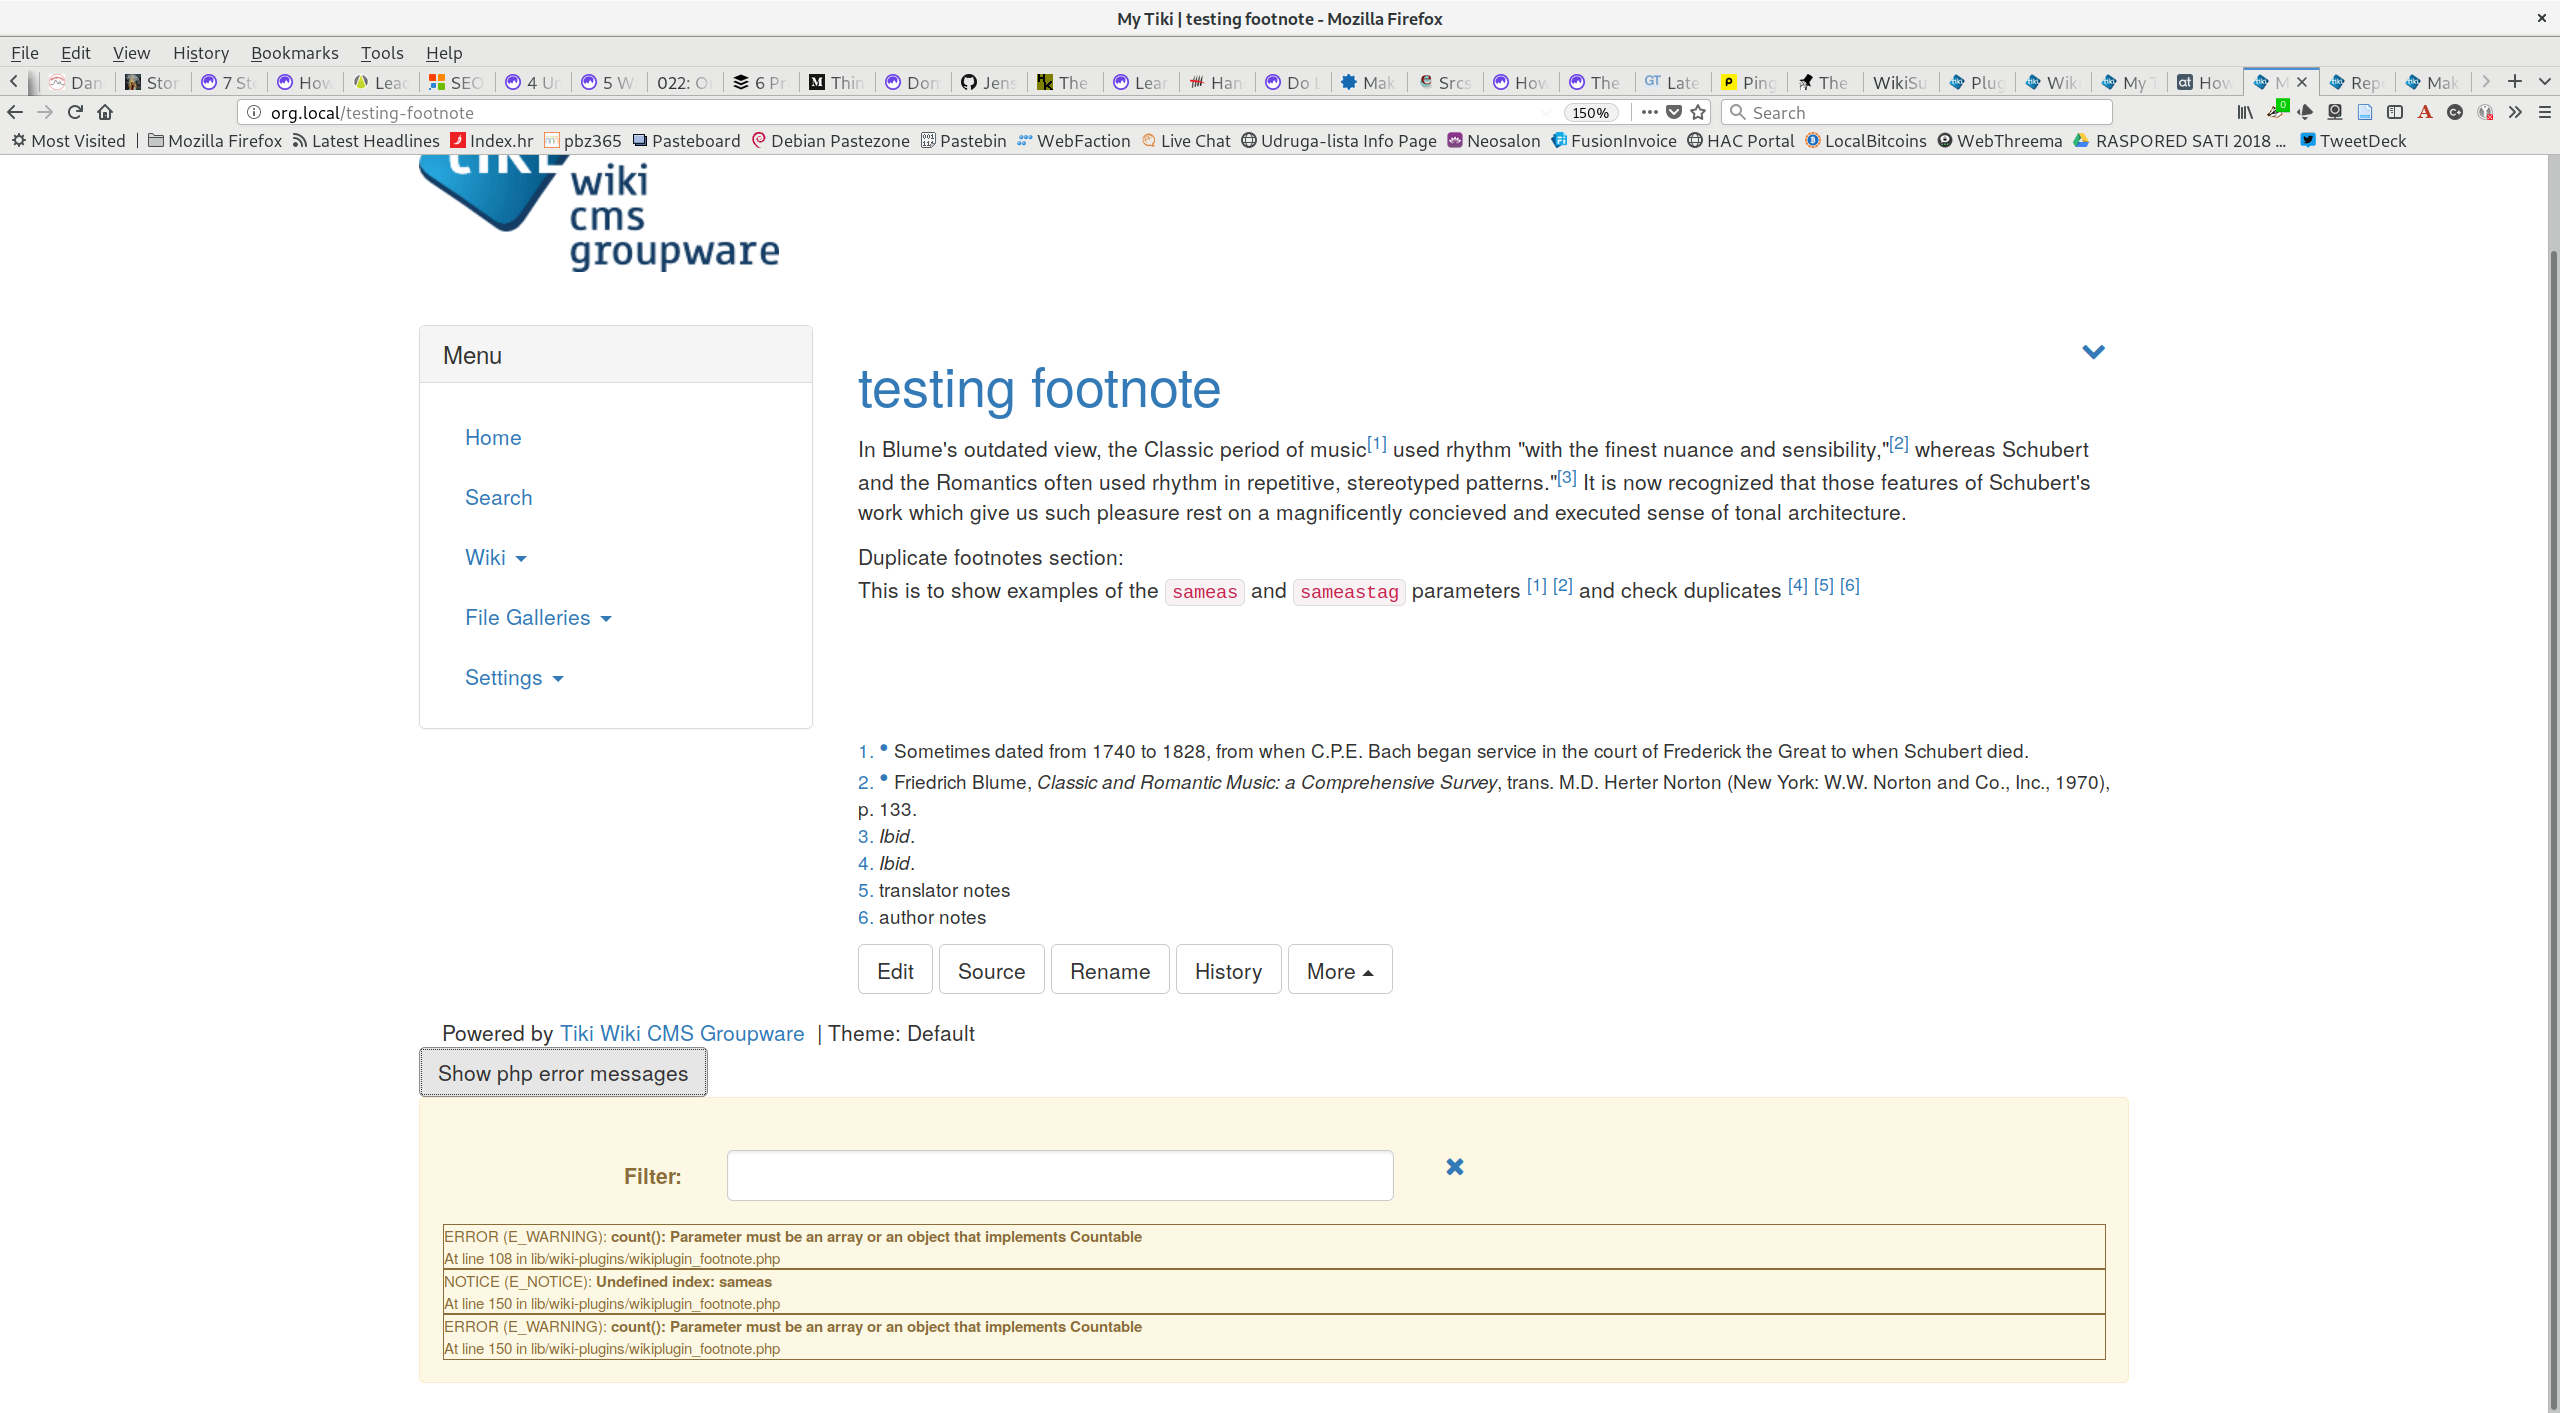The image size is (2560, 1413).
Task: Open the page actions three-dot menu
Action: coord(1649,112)
